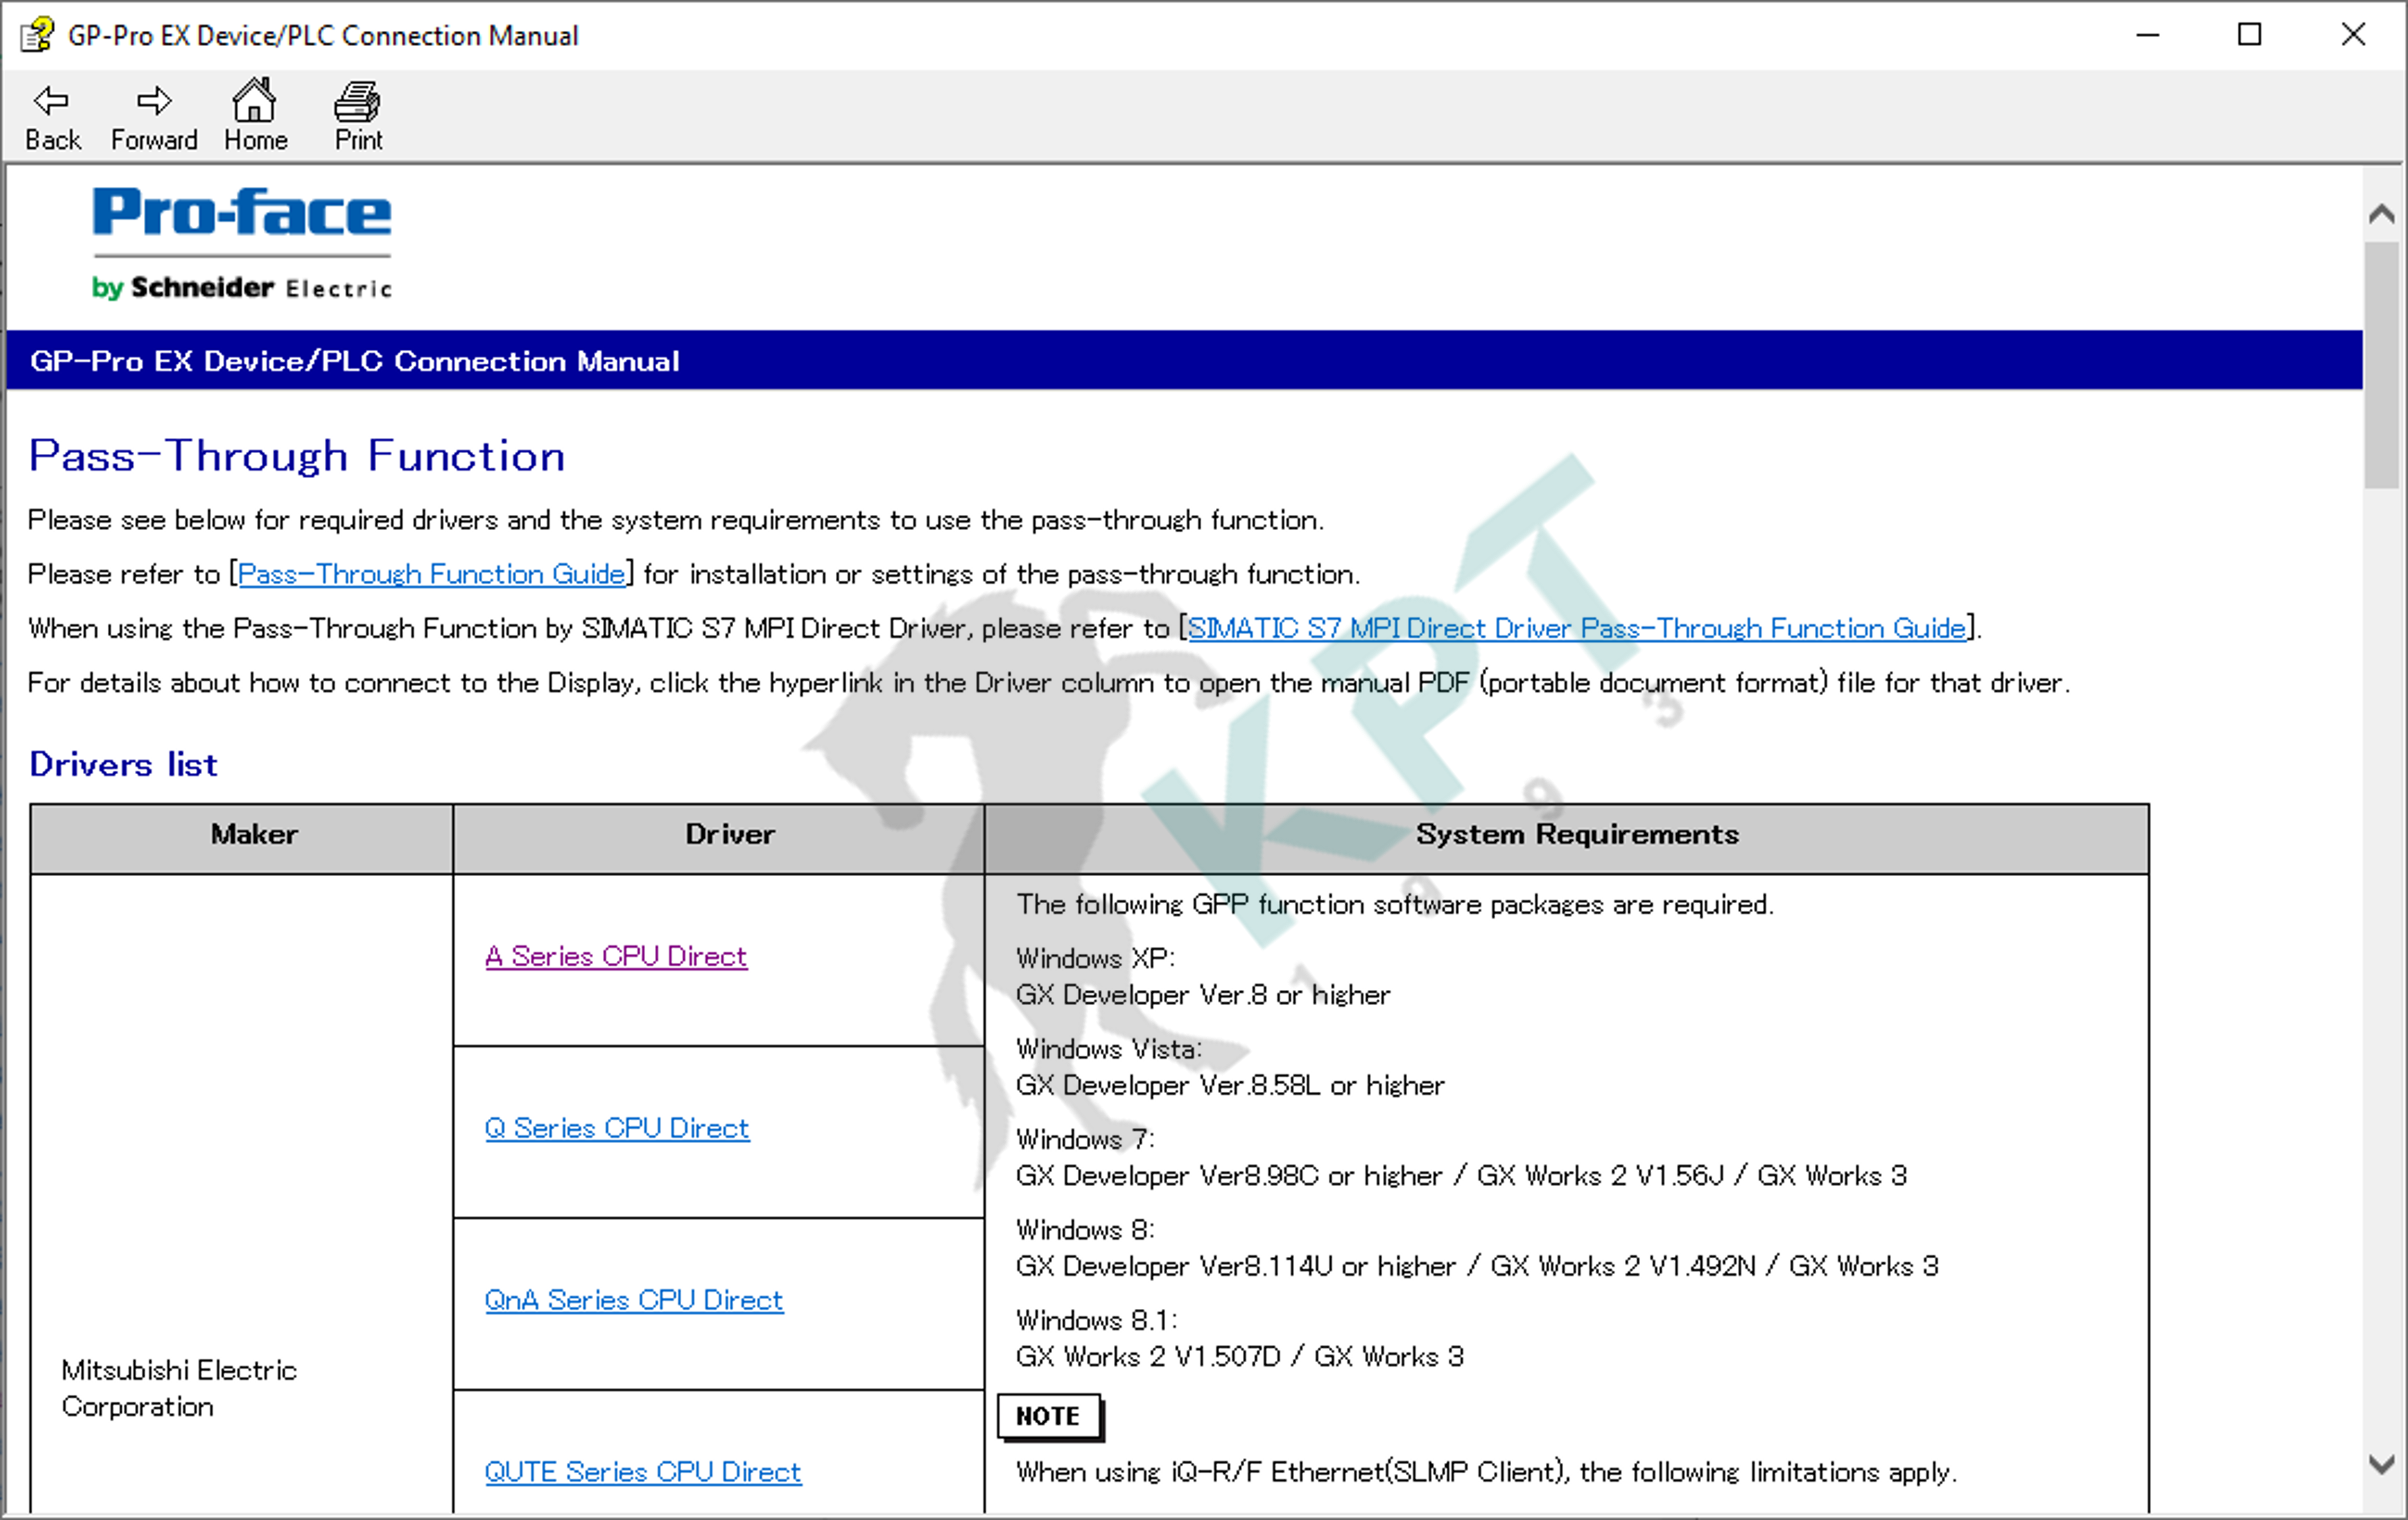Open SIMATIC S7 MPI Direct Driver guide link

coord(1576,628)
